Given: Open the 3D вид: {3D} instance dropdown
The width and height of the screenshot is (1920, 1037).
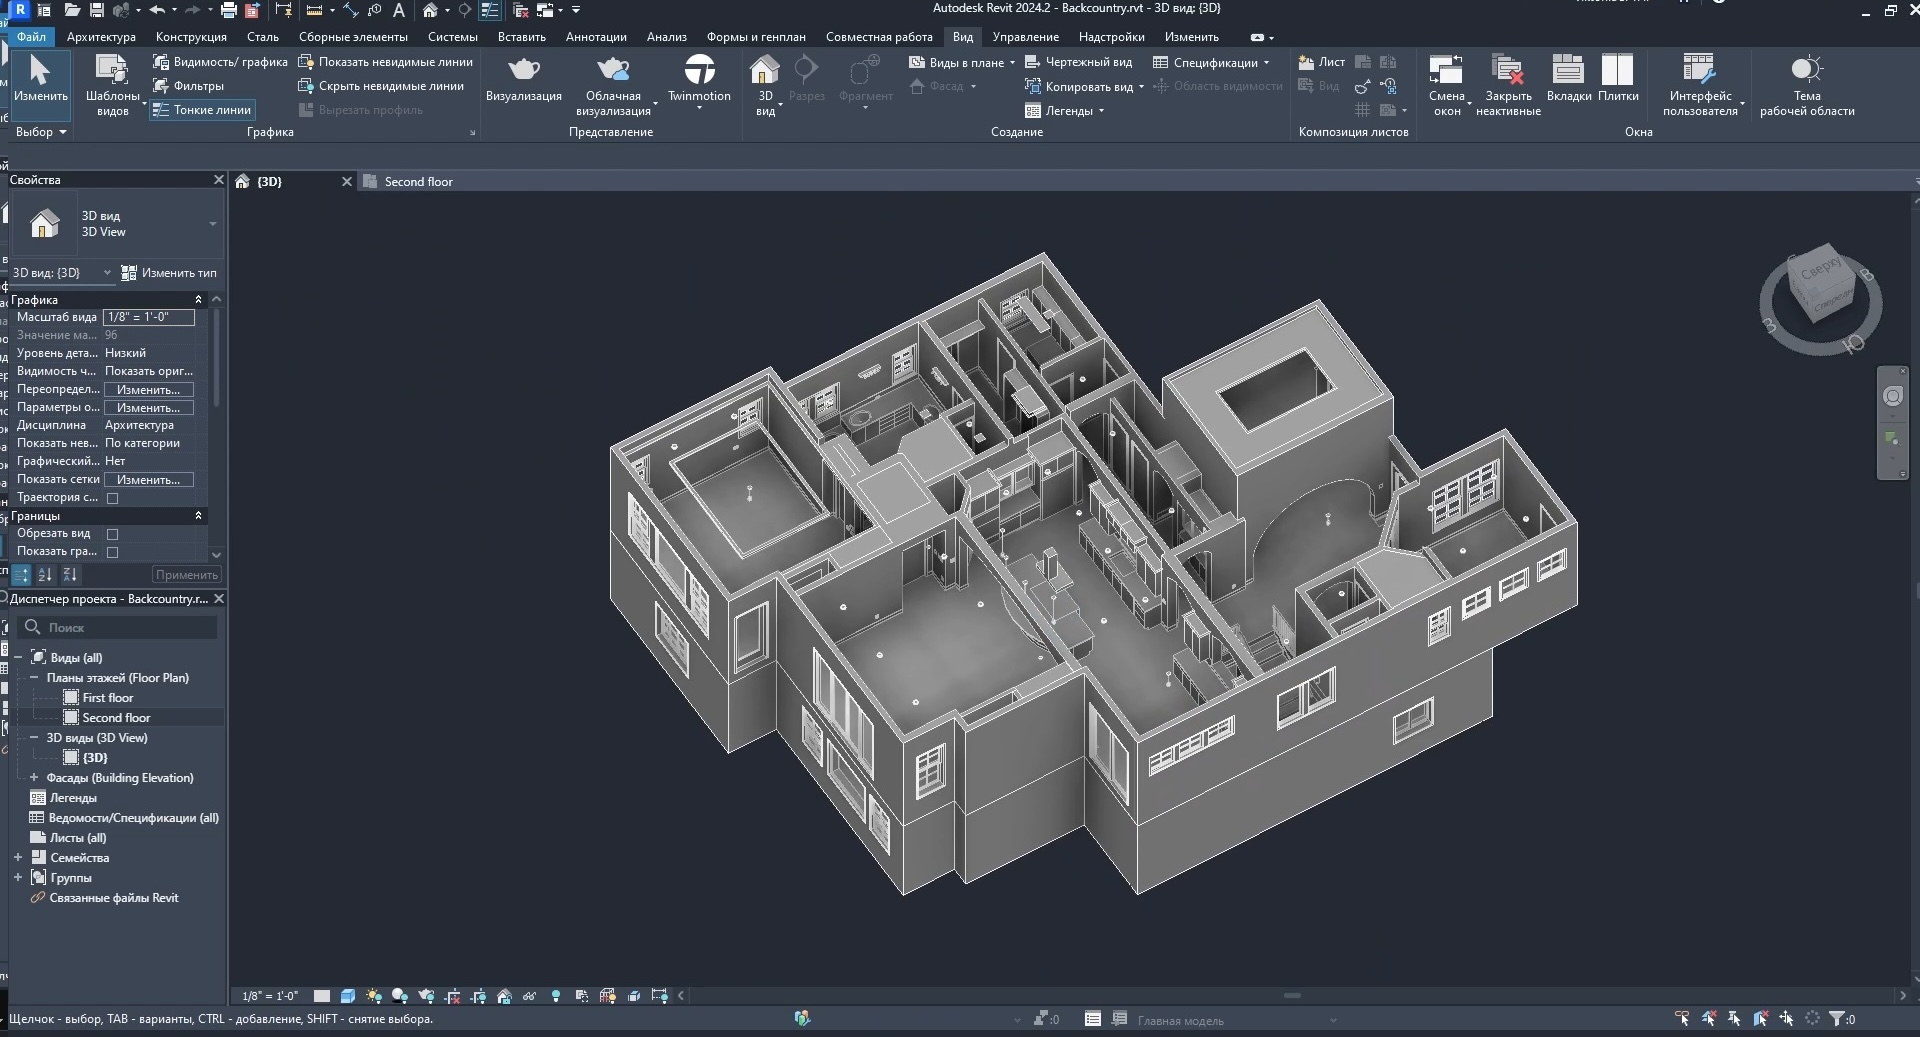Looking at the screenshot, I should 62,273.
